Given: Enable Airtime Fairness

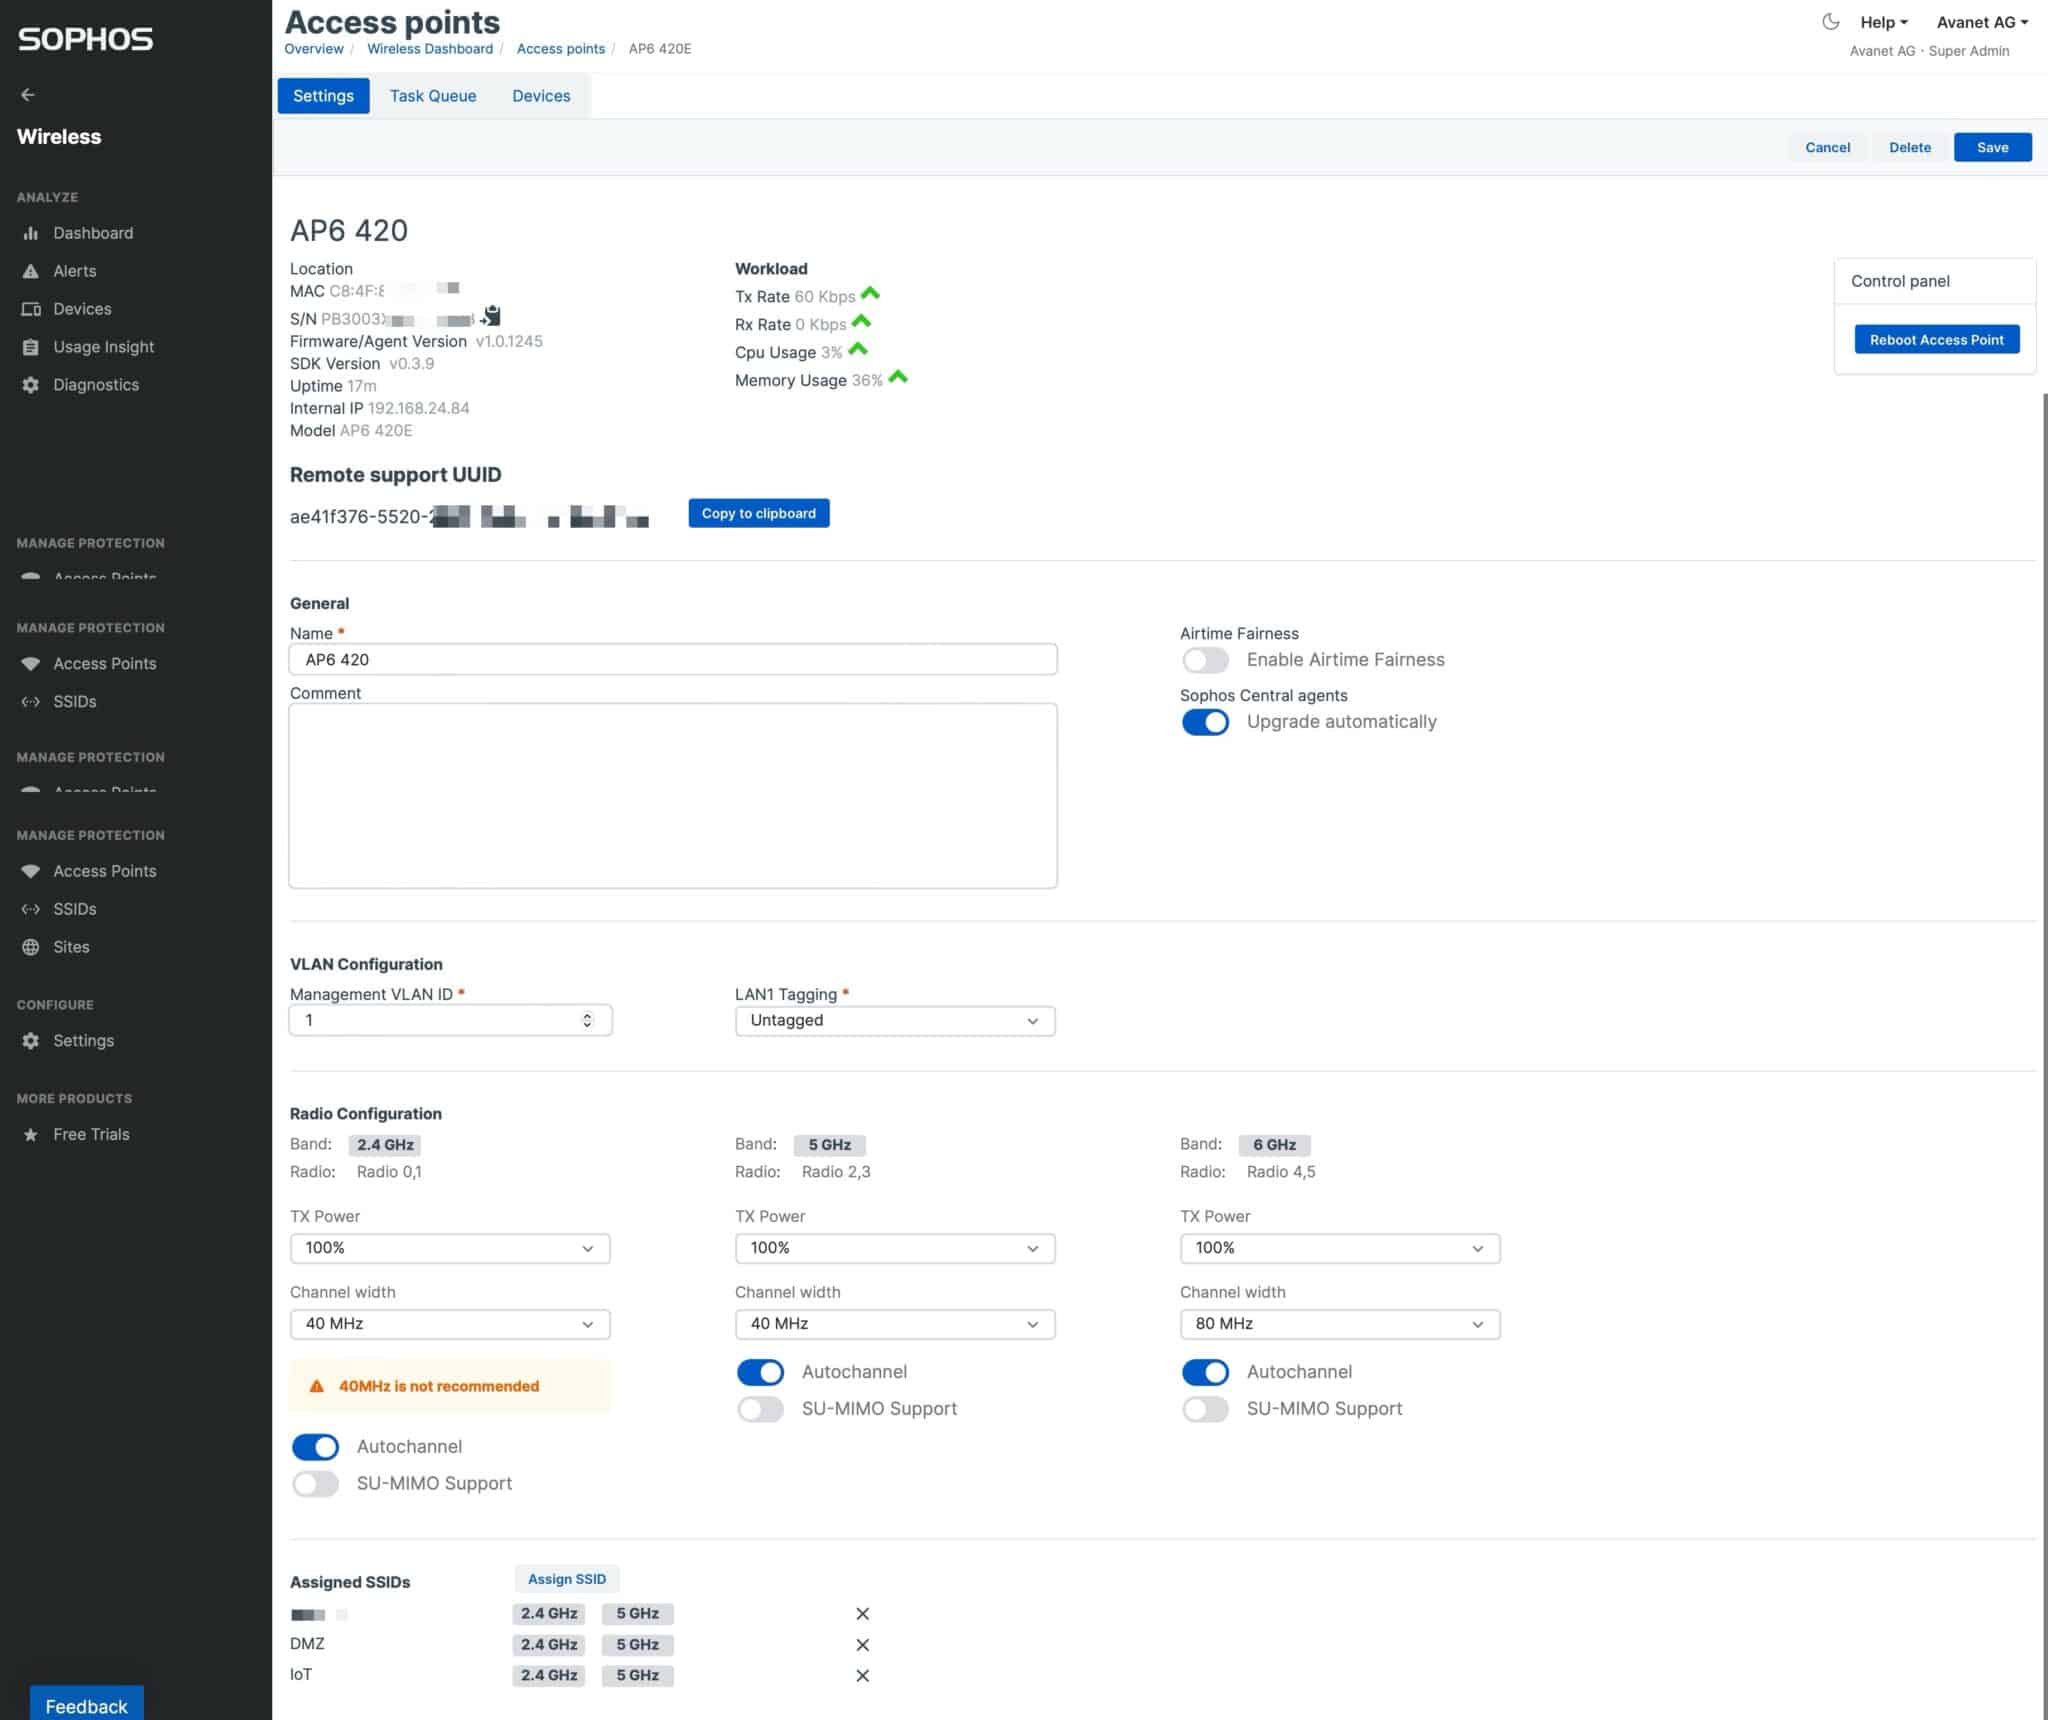Looking at the screenshot, I should tap(1205, 660).
